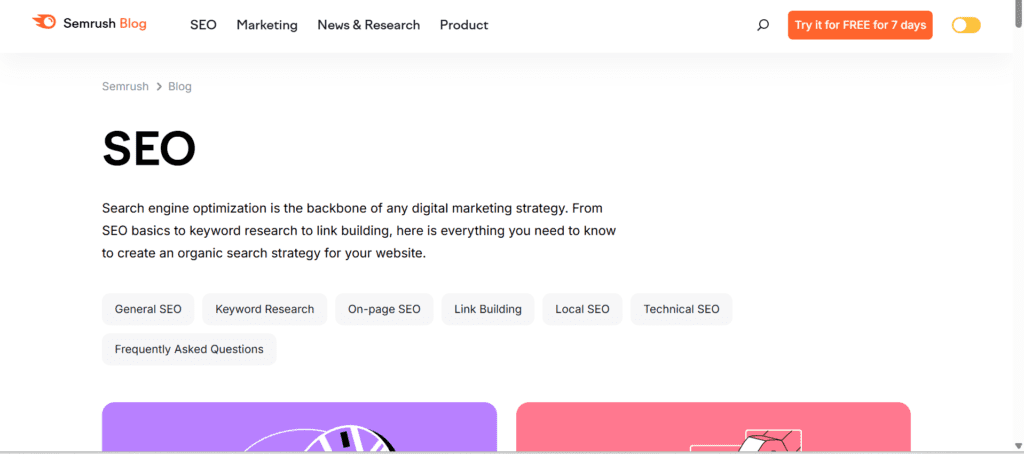The image size is (1024, 454).
Task: Open search with the magnifier icon
Action: pyautogui.click(x=763, y=25)
